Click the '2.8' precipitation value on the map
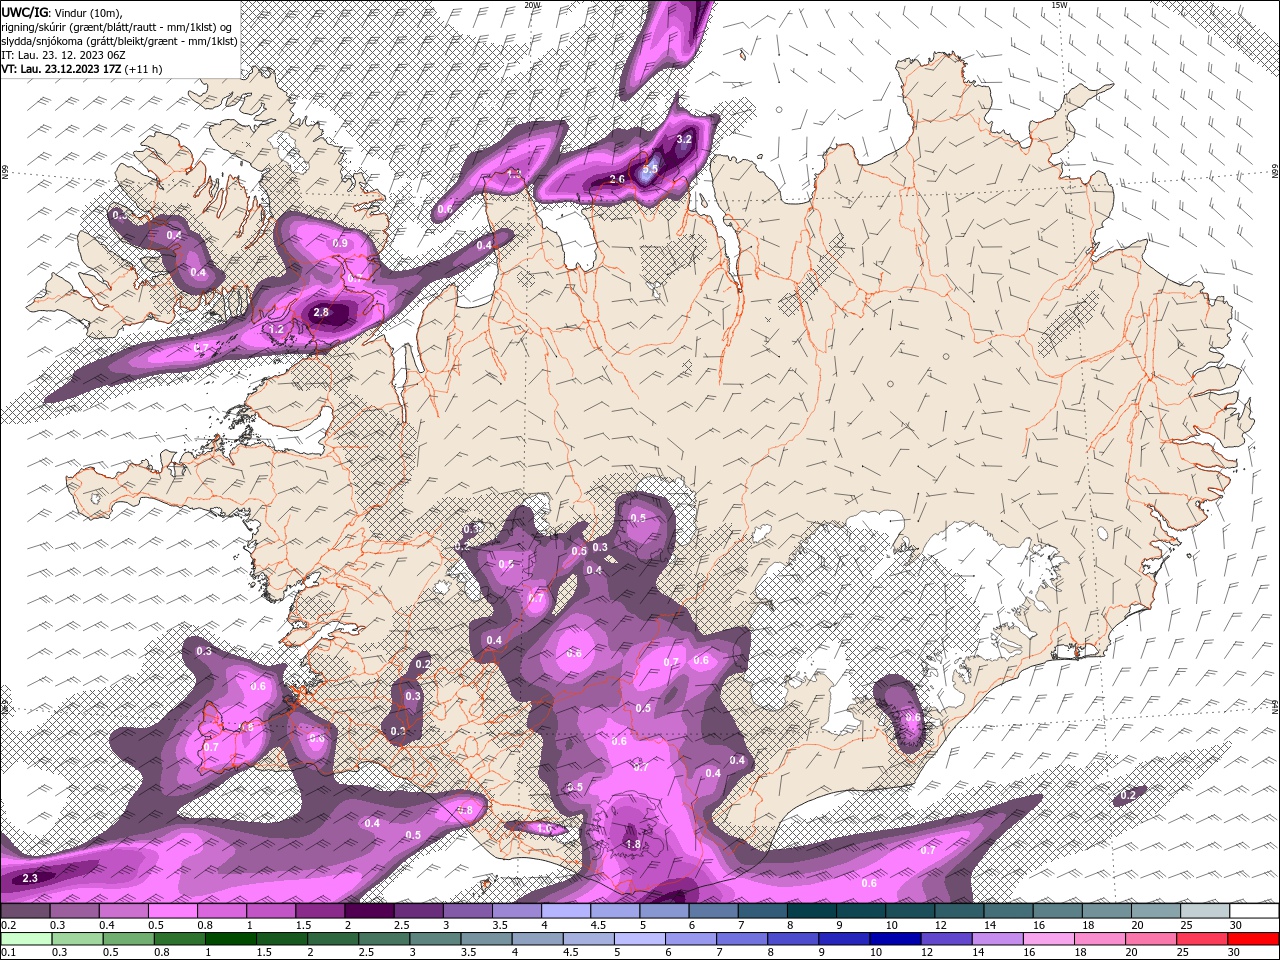The width and height of the screenshot is (1280, 960). (321, 312)
